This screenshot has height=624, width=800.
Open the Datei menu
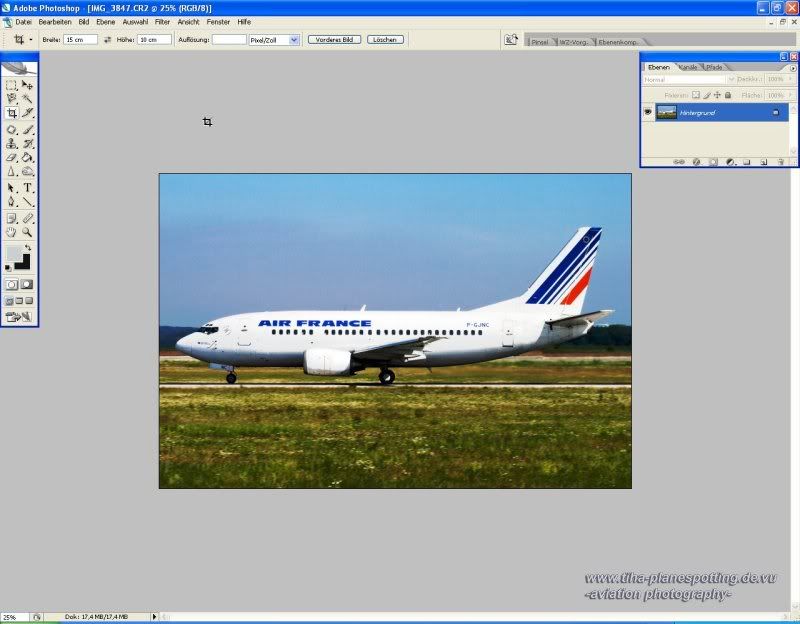(x=23, y=22)
